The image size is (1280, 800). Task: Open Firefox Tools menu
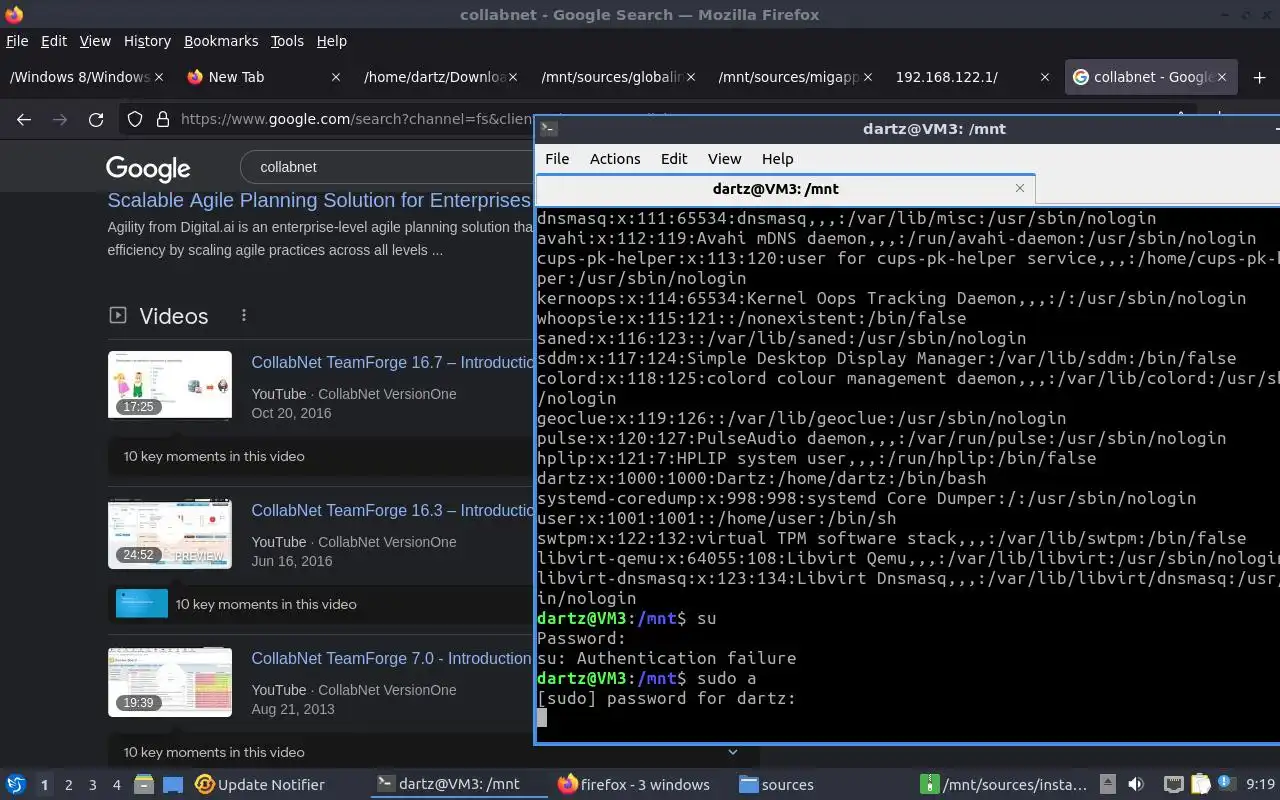pyautogui.click(x=287, y=41)
